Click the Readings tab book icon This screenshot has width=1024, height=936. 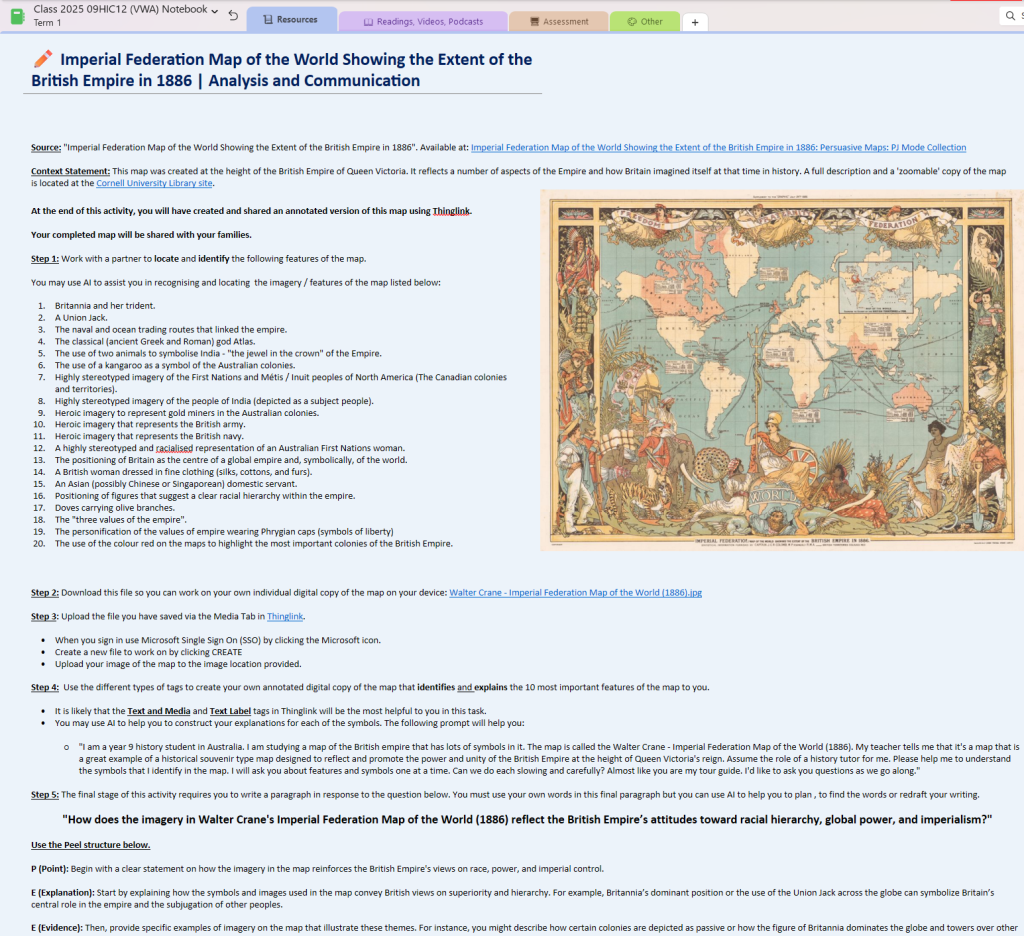368,22
